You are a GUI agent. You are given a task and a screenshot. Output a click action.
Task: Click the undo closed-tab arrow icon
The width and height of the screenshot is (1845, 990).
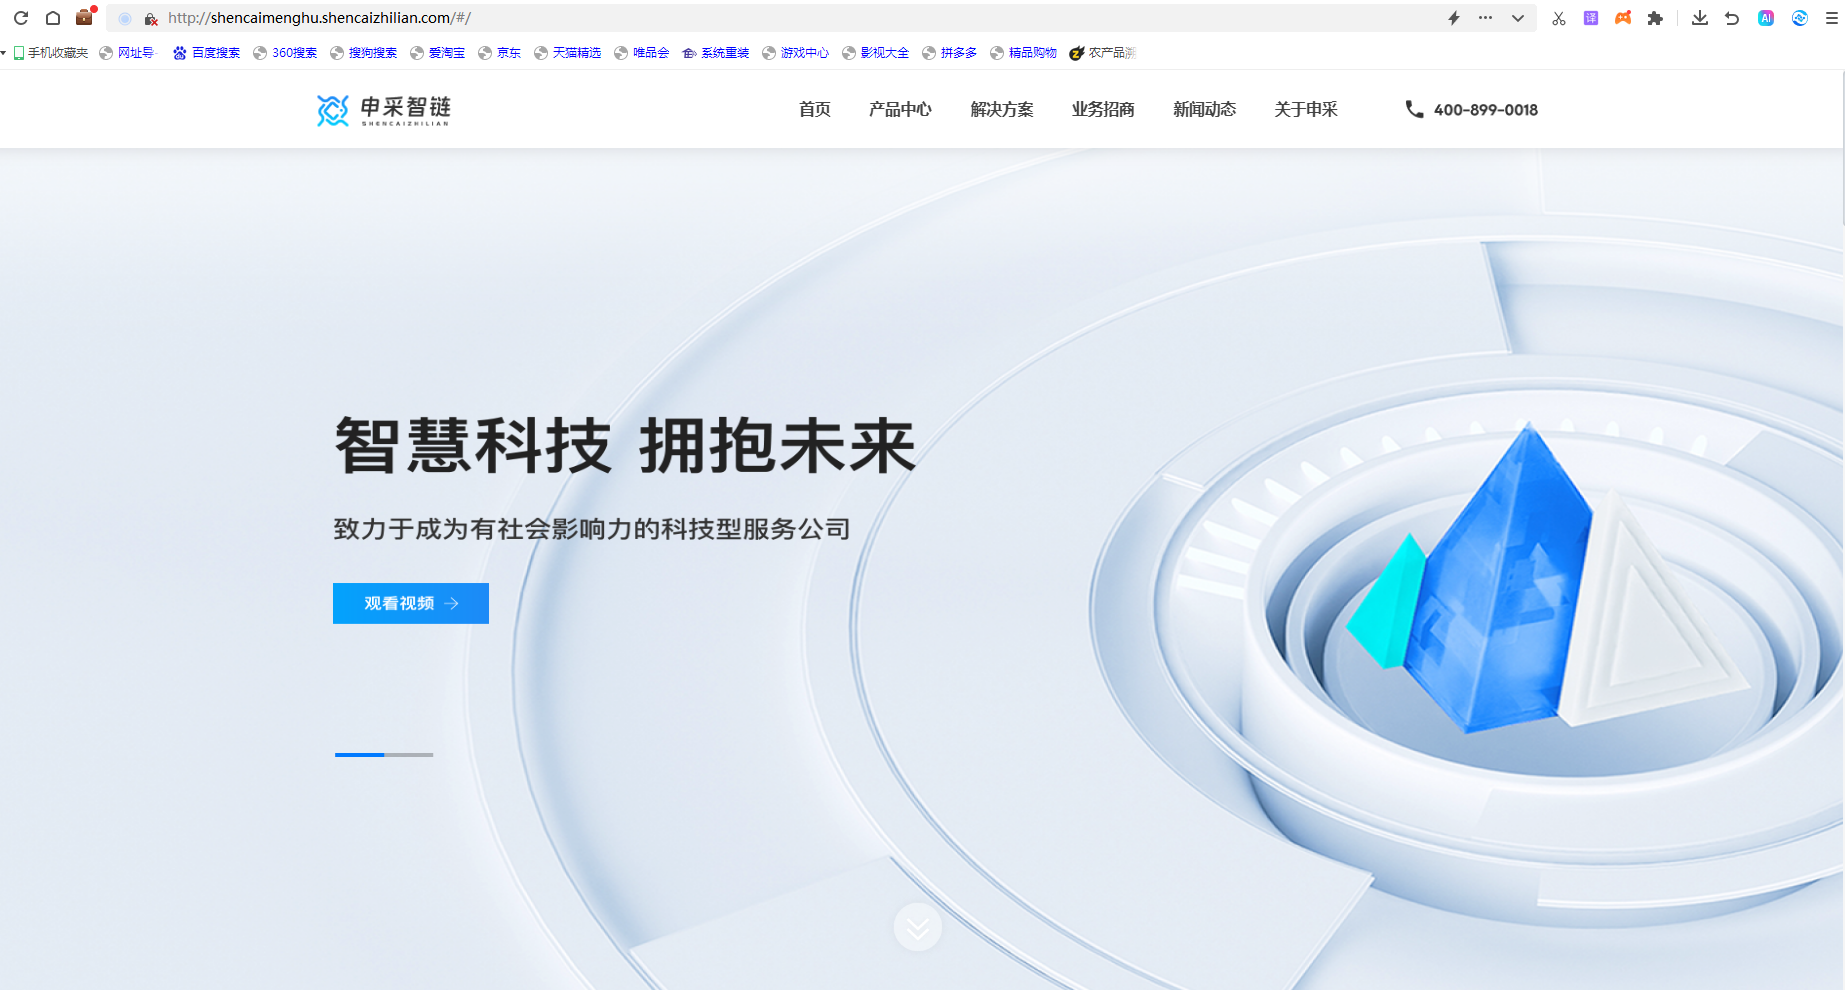tap(1733, 18)
